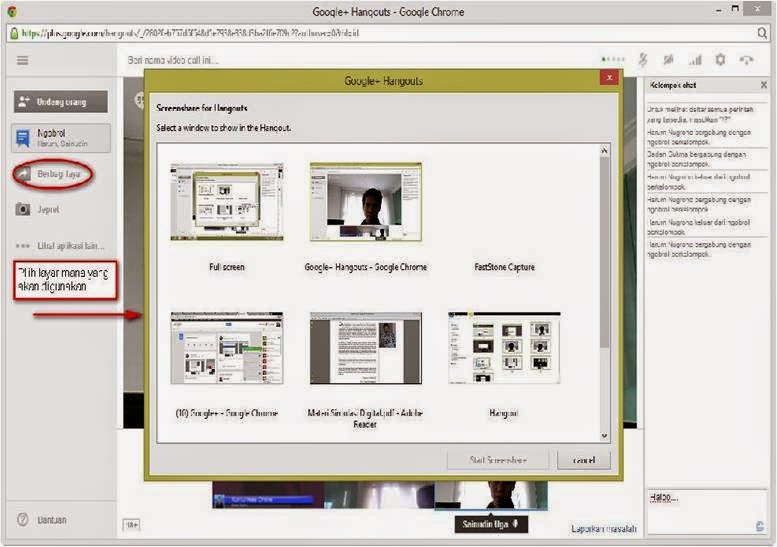Select the Hangout window thumbnail
Screen dimensions: 777x547
click(504, 348)
